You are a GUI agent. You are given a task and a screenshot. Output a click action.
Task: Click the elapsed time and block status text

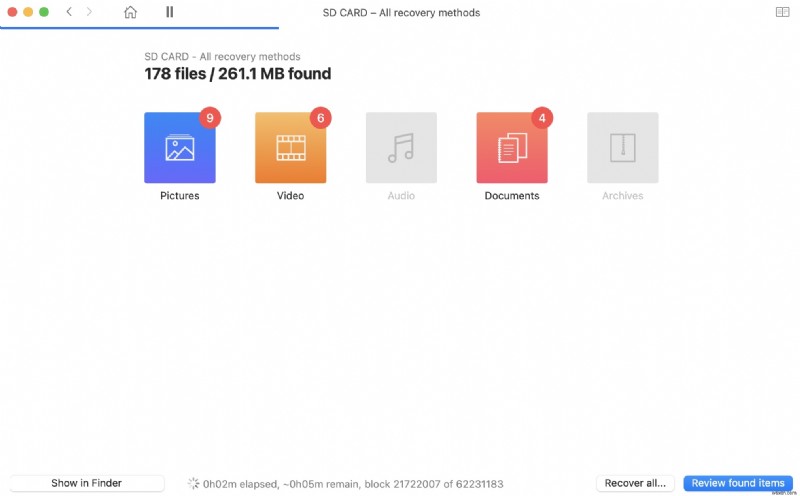click(353, 483)
